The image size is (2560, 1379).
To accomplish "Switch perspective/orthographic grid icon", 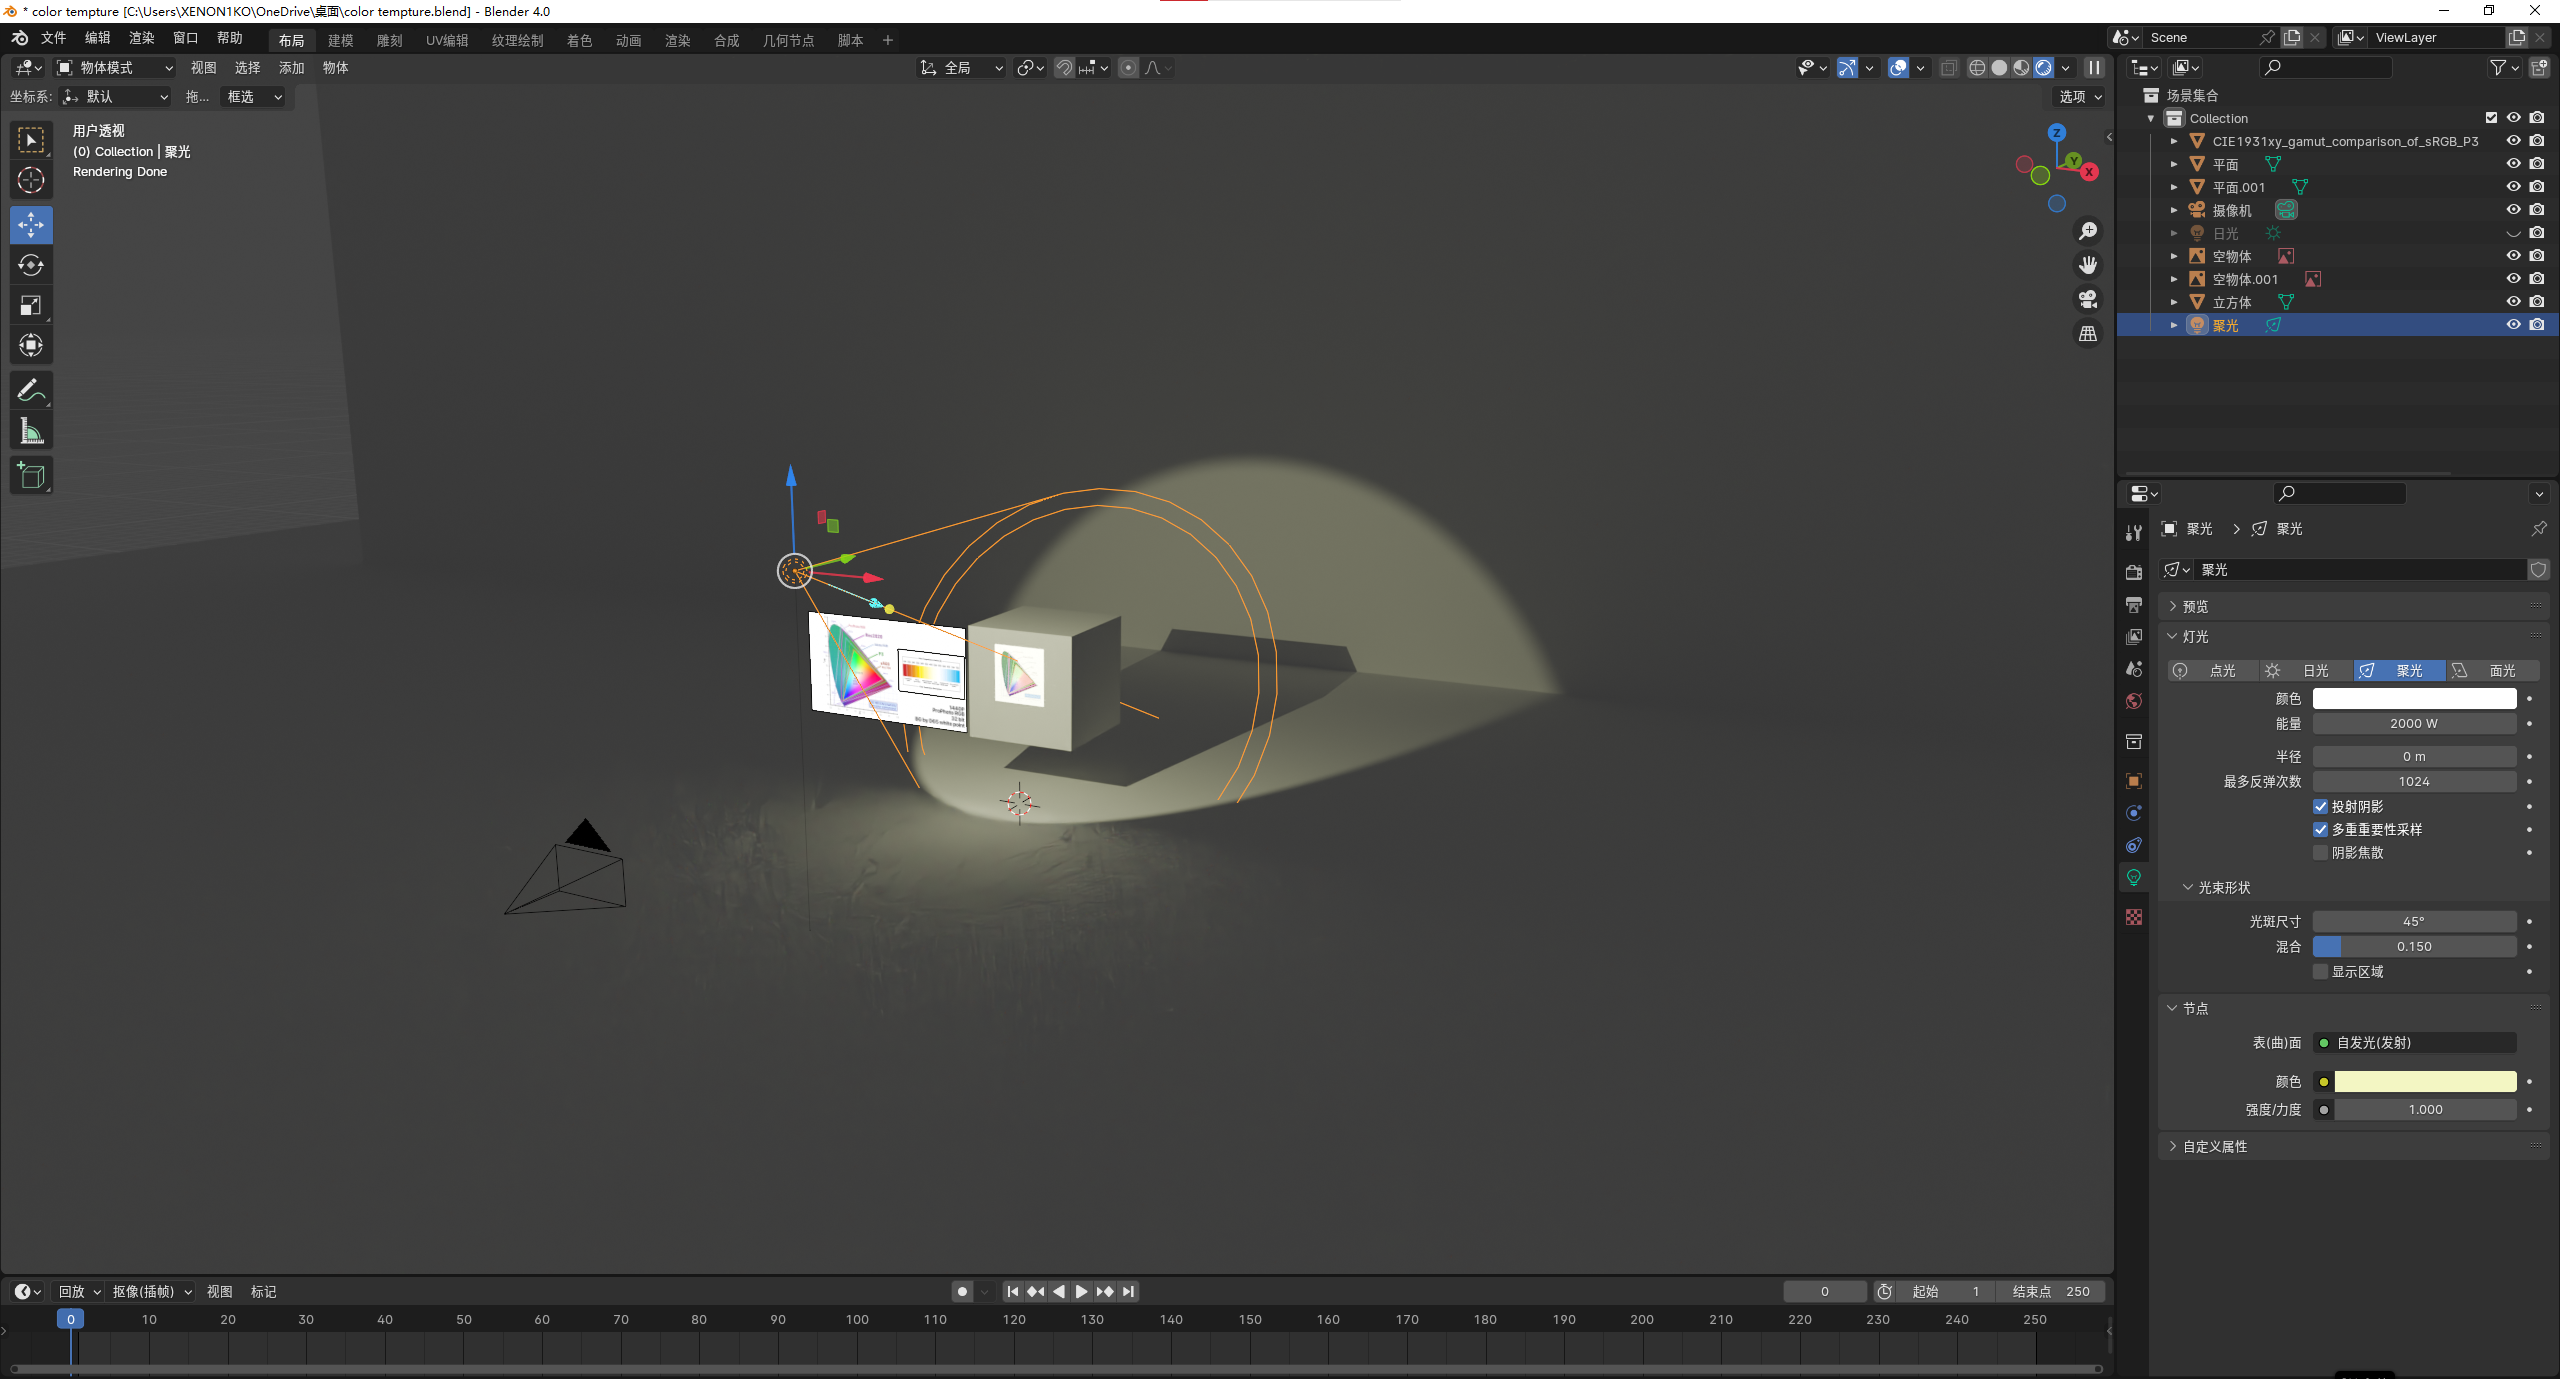I will click(2088, 333).
